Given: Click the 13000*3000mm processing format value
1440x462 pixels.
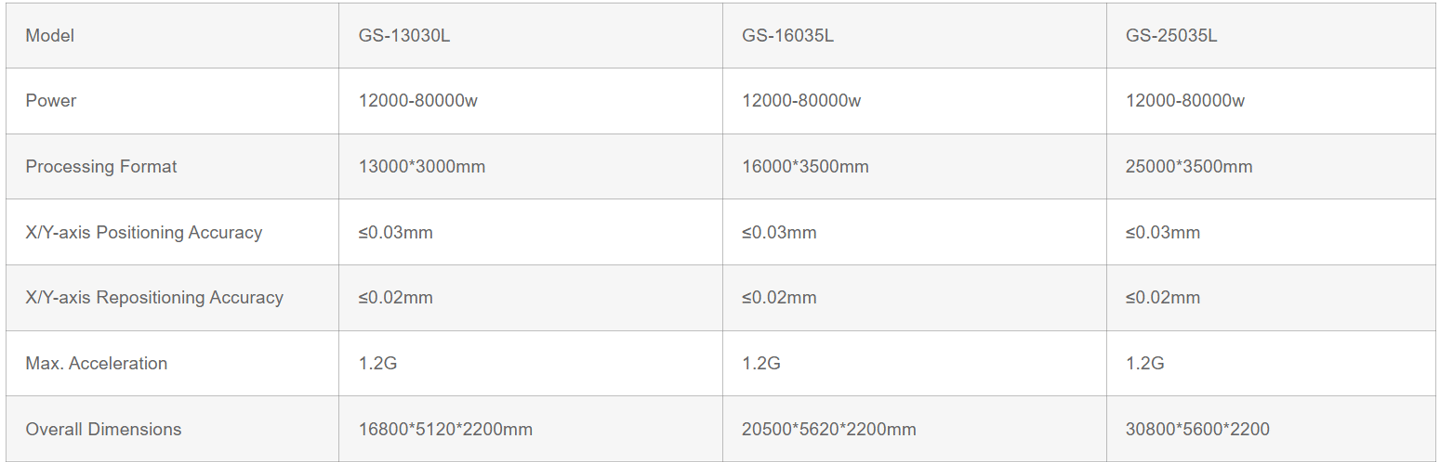Looking at the screenshot, I should click(x=422, y=167).
